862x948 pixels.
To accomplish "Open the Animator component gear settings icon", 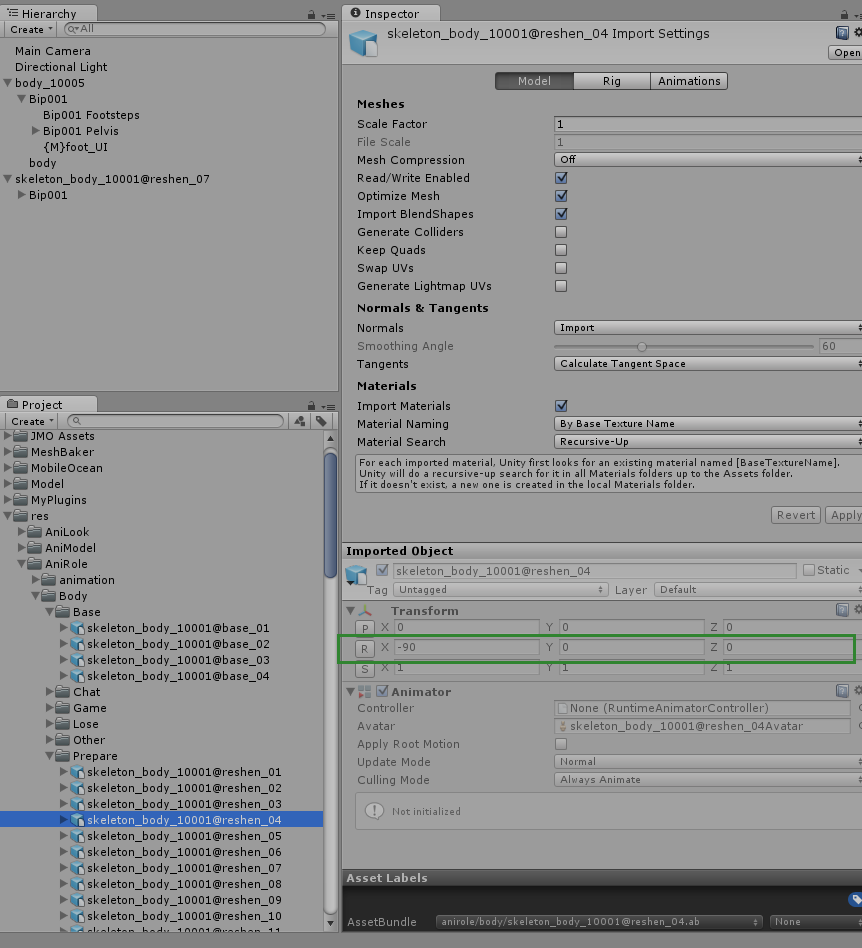I will (x=857, y=691).
